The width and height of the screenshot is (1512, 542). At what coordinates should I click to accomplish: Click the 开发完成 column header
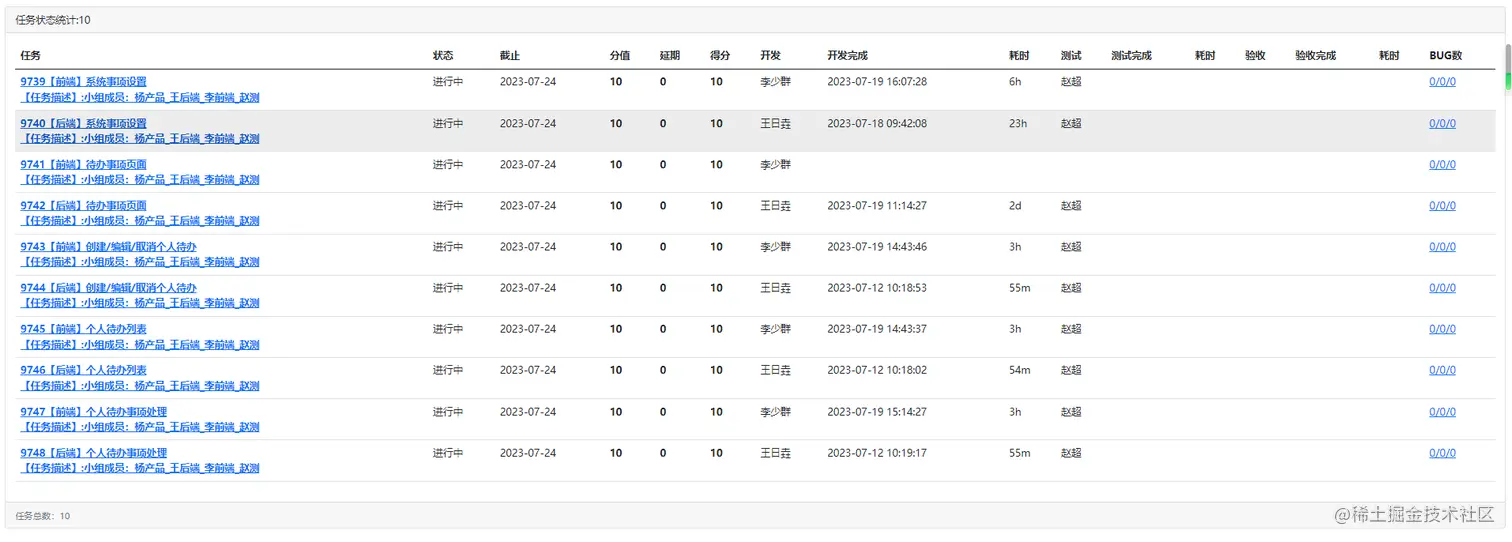(x=847, y=56)
